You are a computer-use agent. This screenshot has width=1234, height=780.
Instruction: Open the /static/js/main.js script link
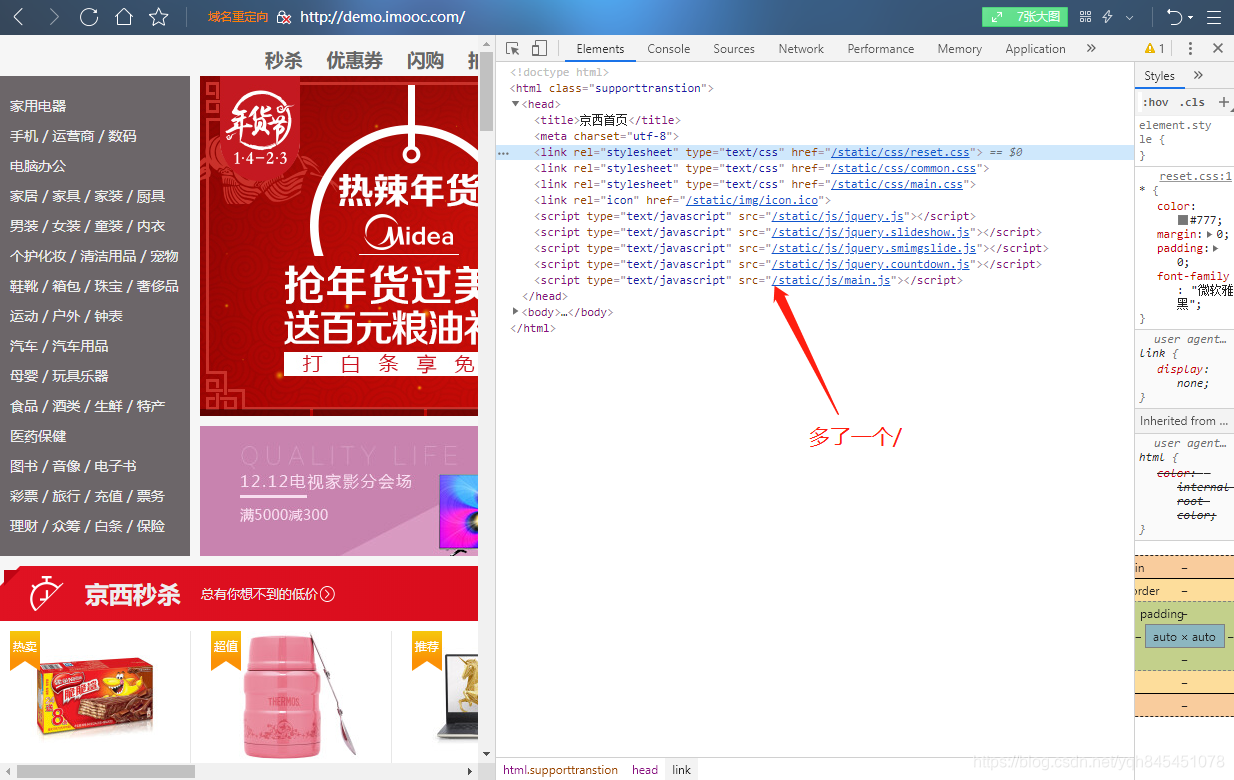tap(831, 280)
